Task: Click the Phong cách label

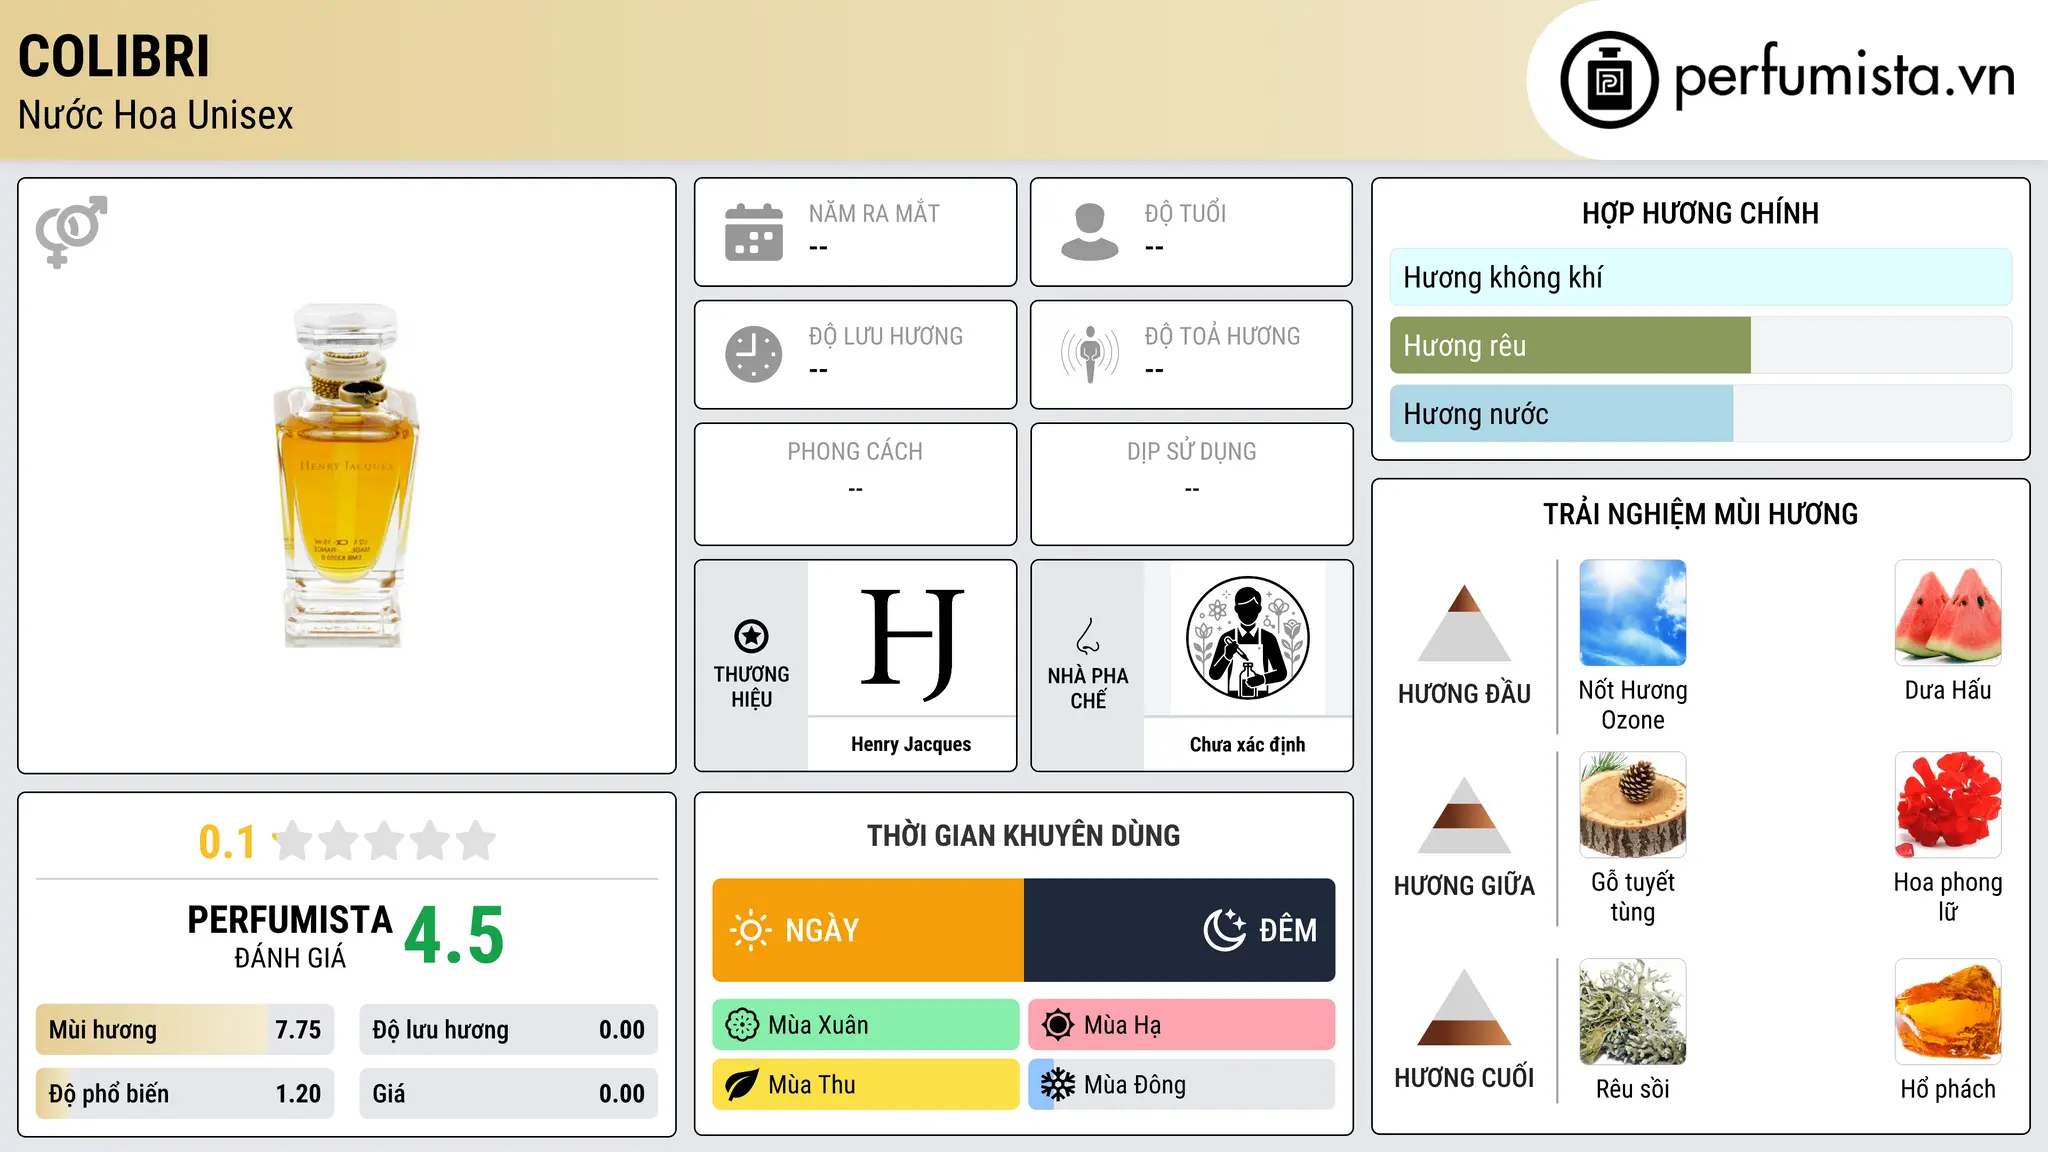Action: point(855,452)
